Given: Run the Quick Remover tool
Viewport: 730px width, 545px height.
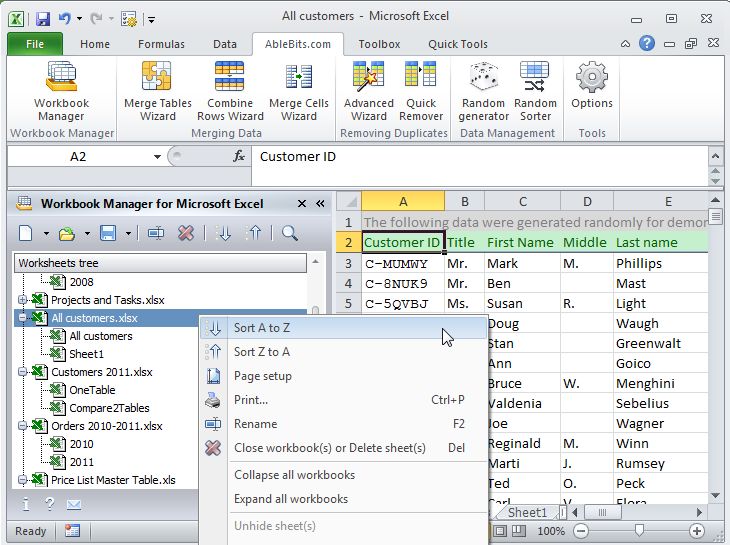Looking at the screenshot, I should [x=421, y=91].
